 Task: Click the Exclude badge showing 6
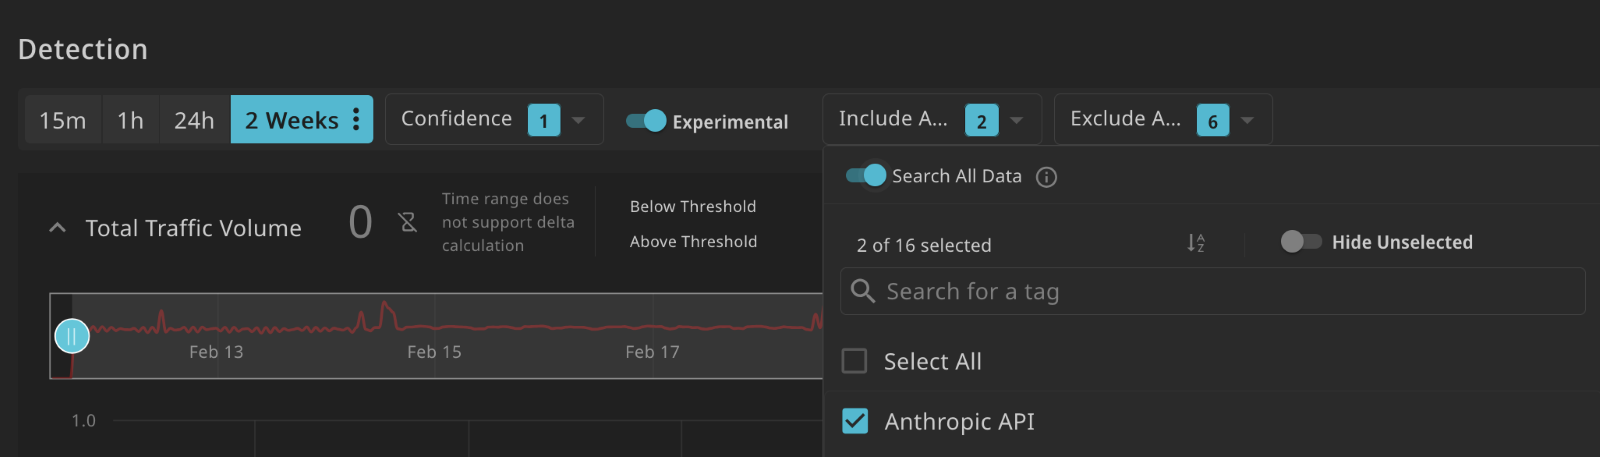(1212, 120)
